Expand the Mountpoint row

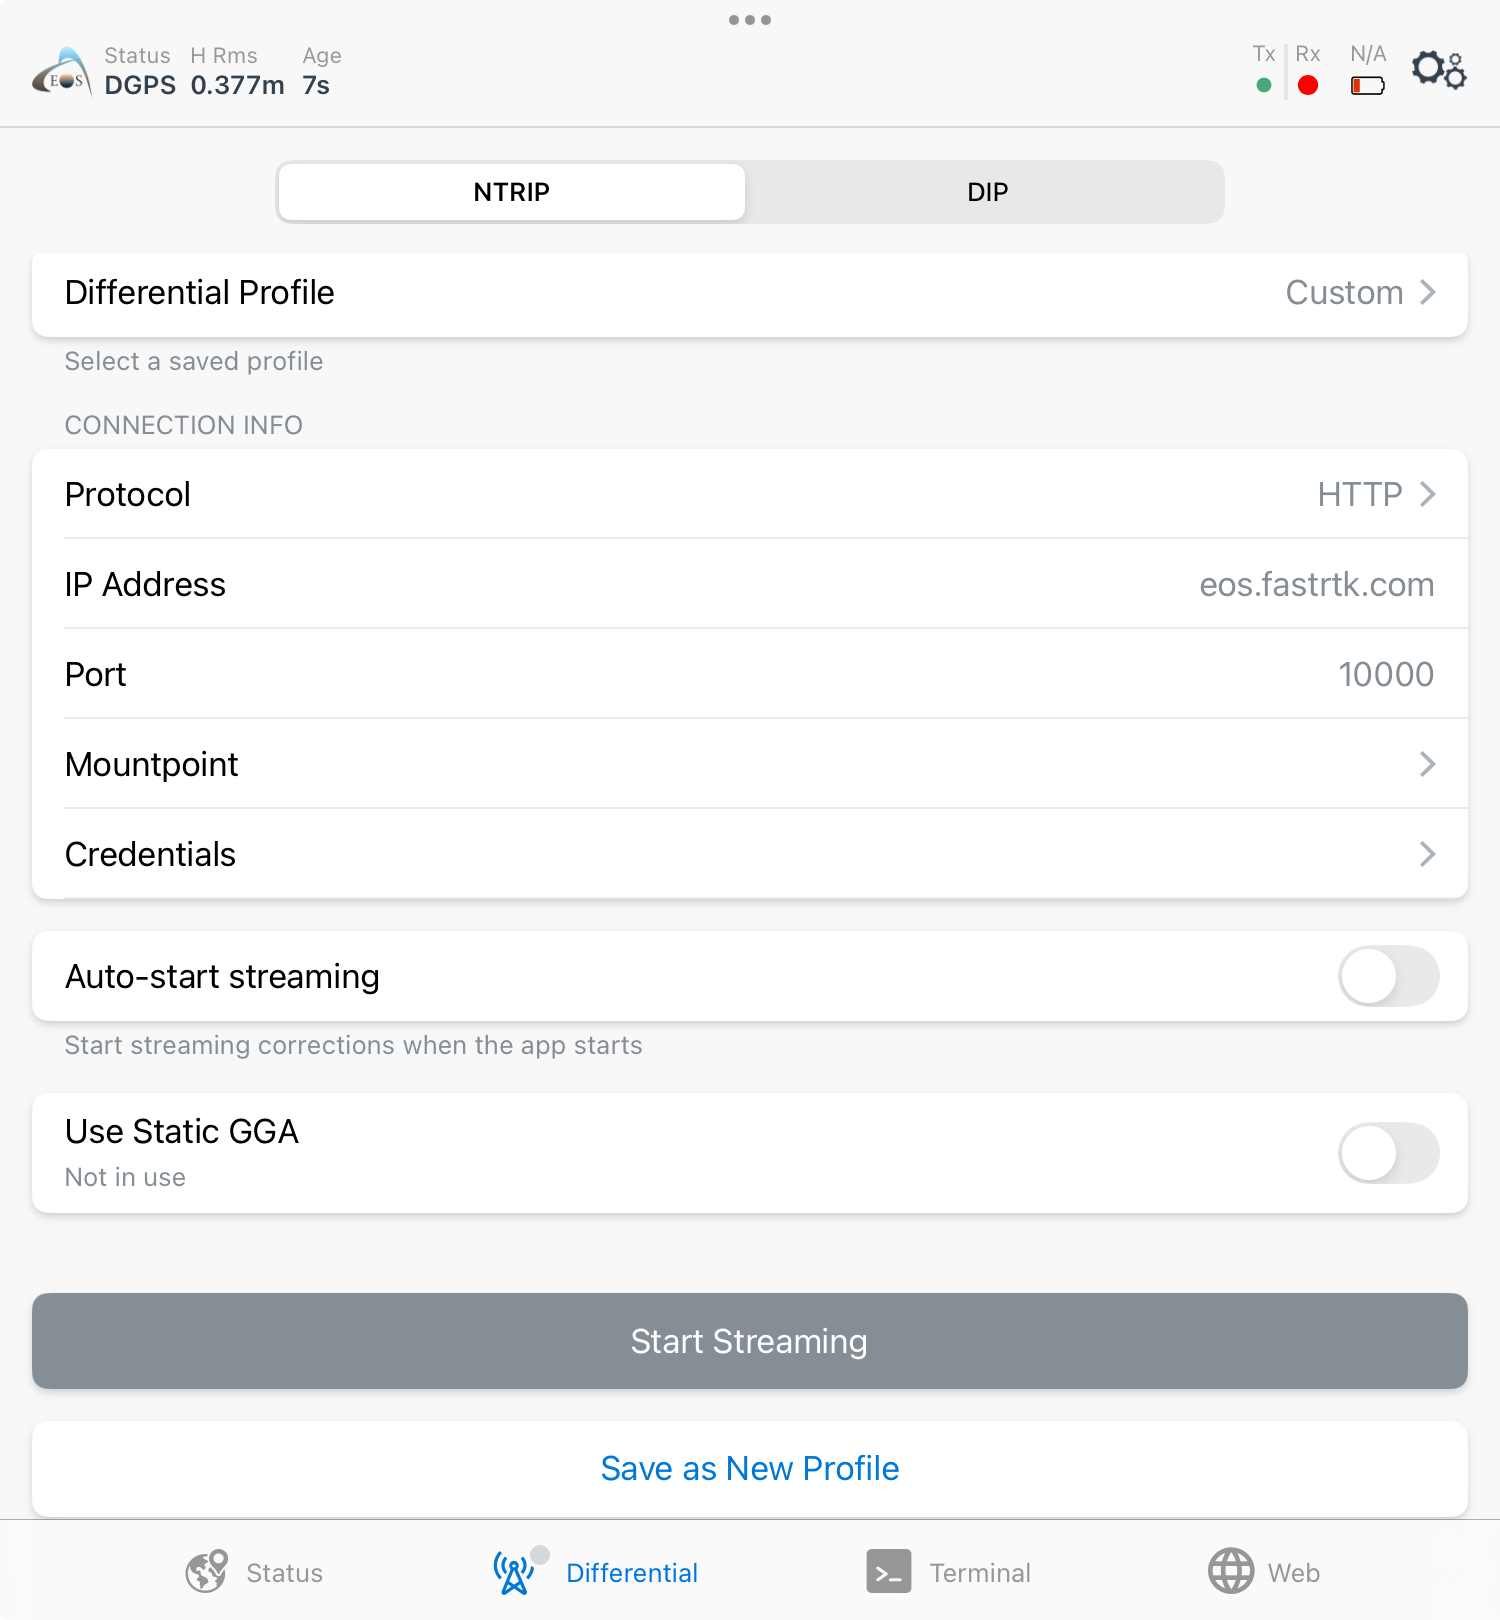(x=750, y=764)
